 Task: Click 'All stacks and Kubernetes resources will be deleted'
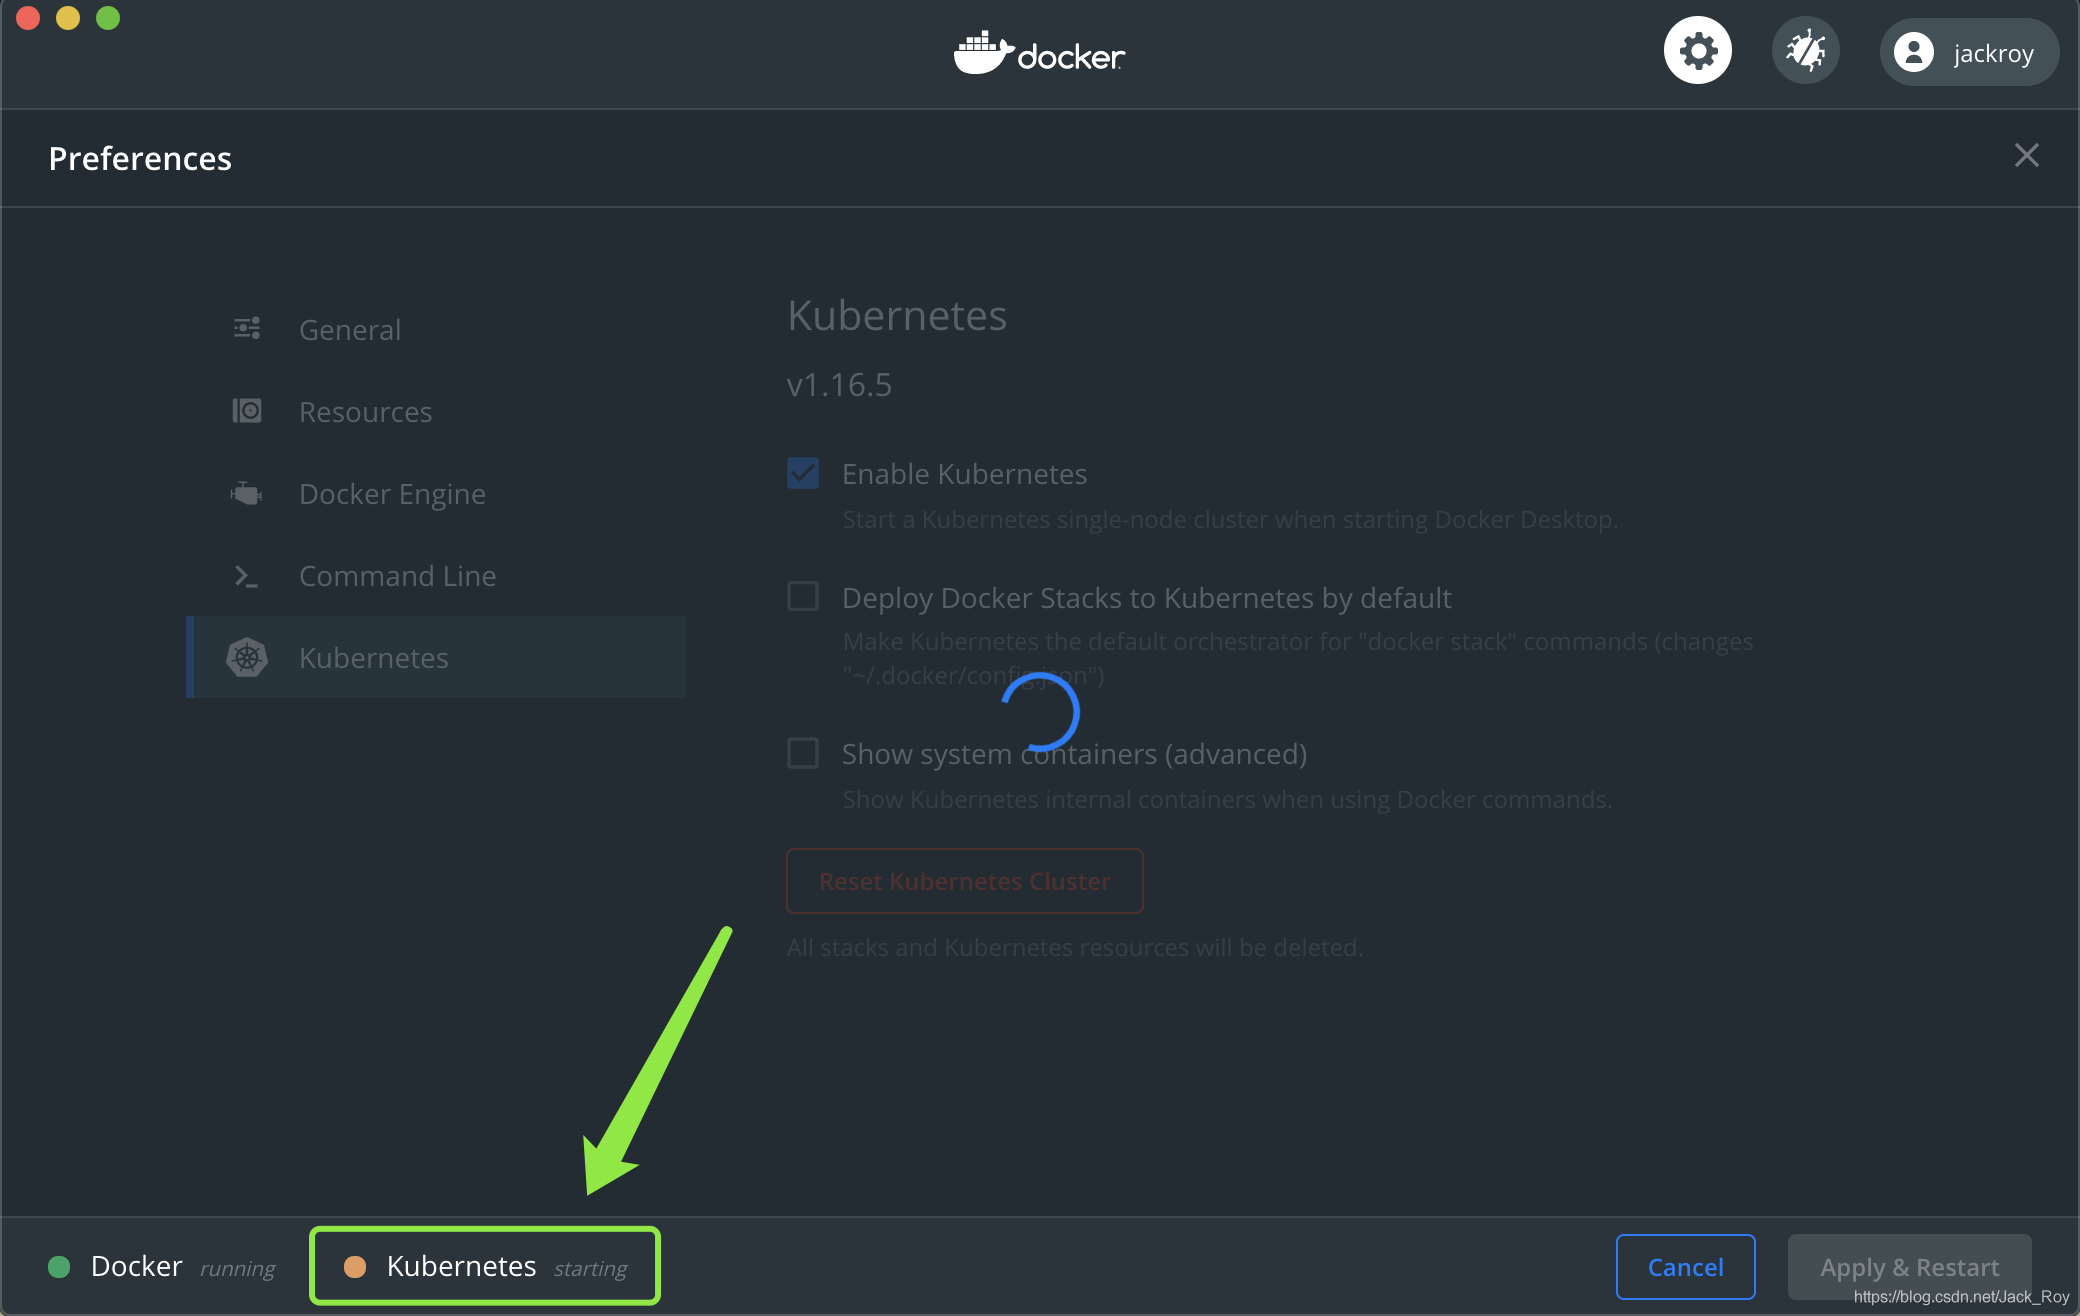1075,947
